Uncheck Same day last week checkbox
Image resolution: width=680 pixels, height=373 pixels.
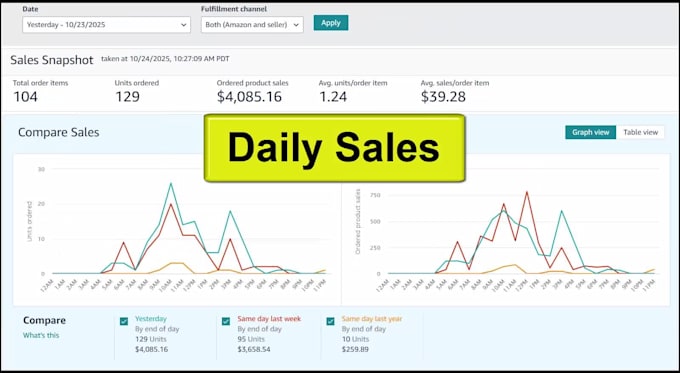point(226,321)
